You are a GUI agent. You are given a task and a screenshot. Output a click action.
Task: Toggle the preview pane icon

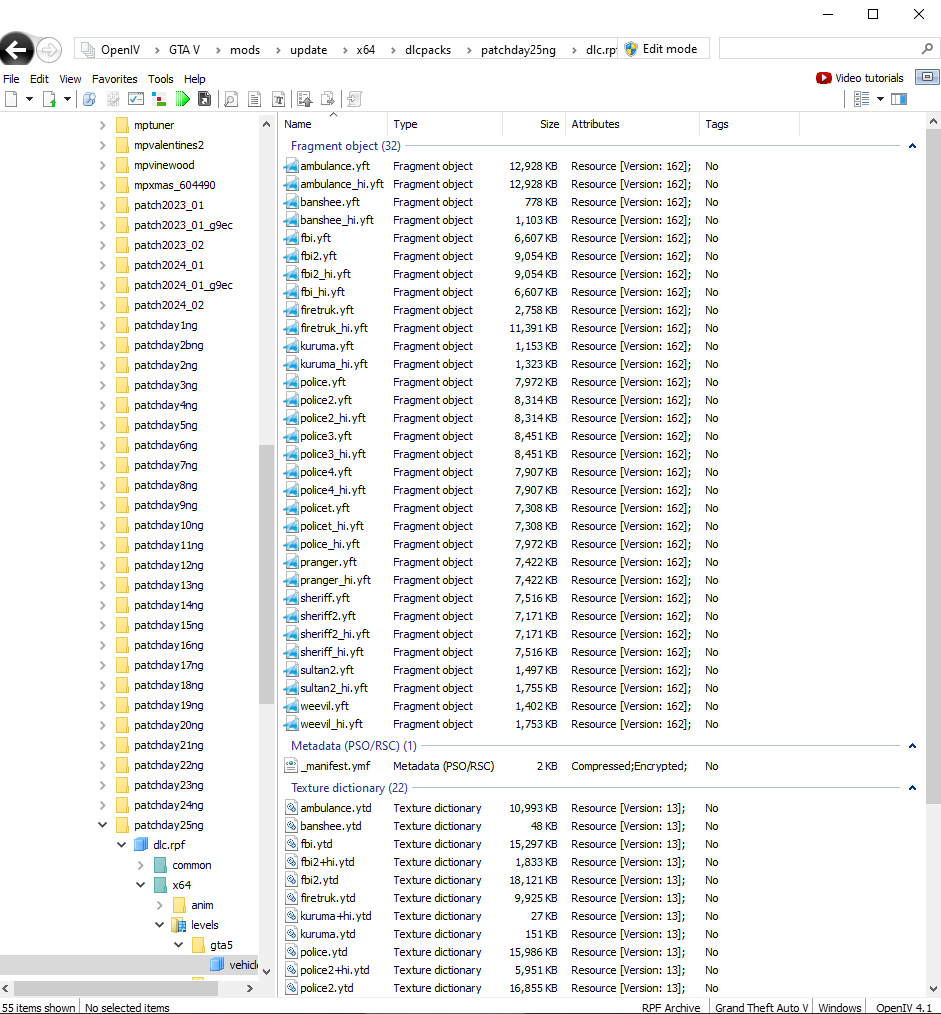[x=899, y=99]
